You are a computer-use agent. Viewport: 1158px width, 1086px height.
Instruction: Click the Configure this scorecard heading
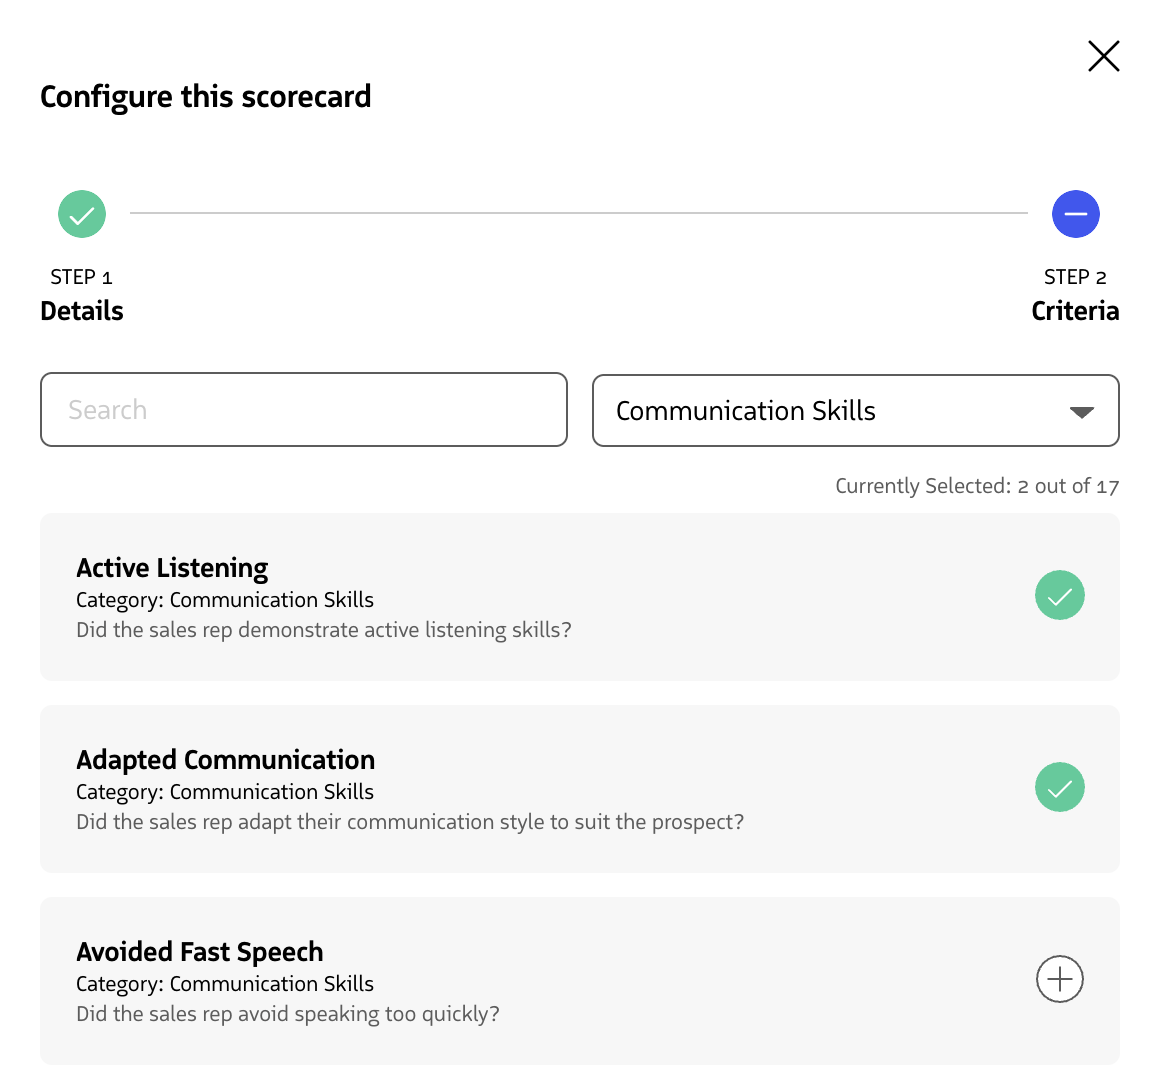click(x=205, y=96)
